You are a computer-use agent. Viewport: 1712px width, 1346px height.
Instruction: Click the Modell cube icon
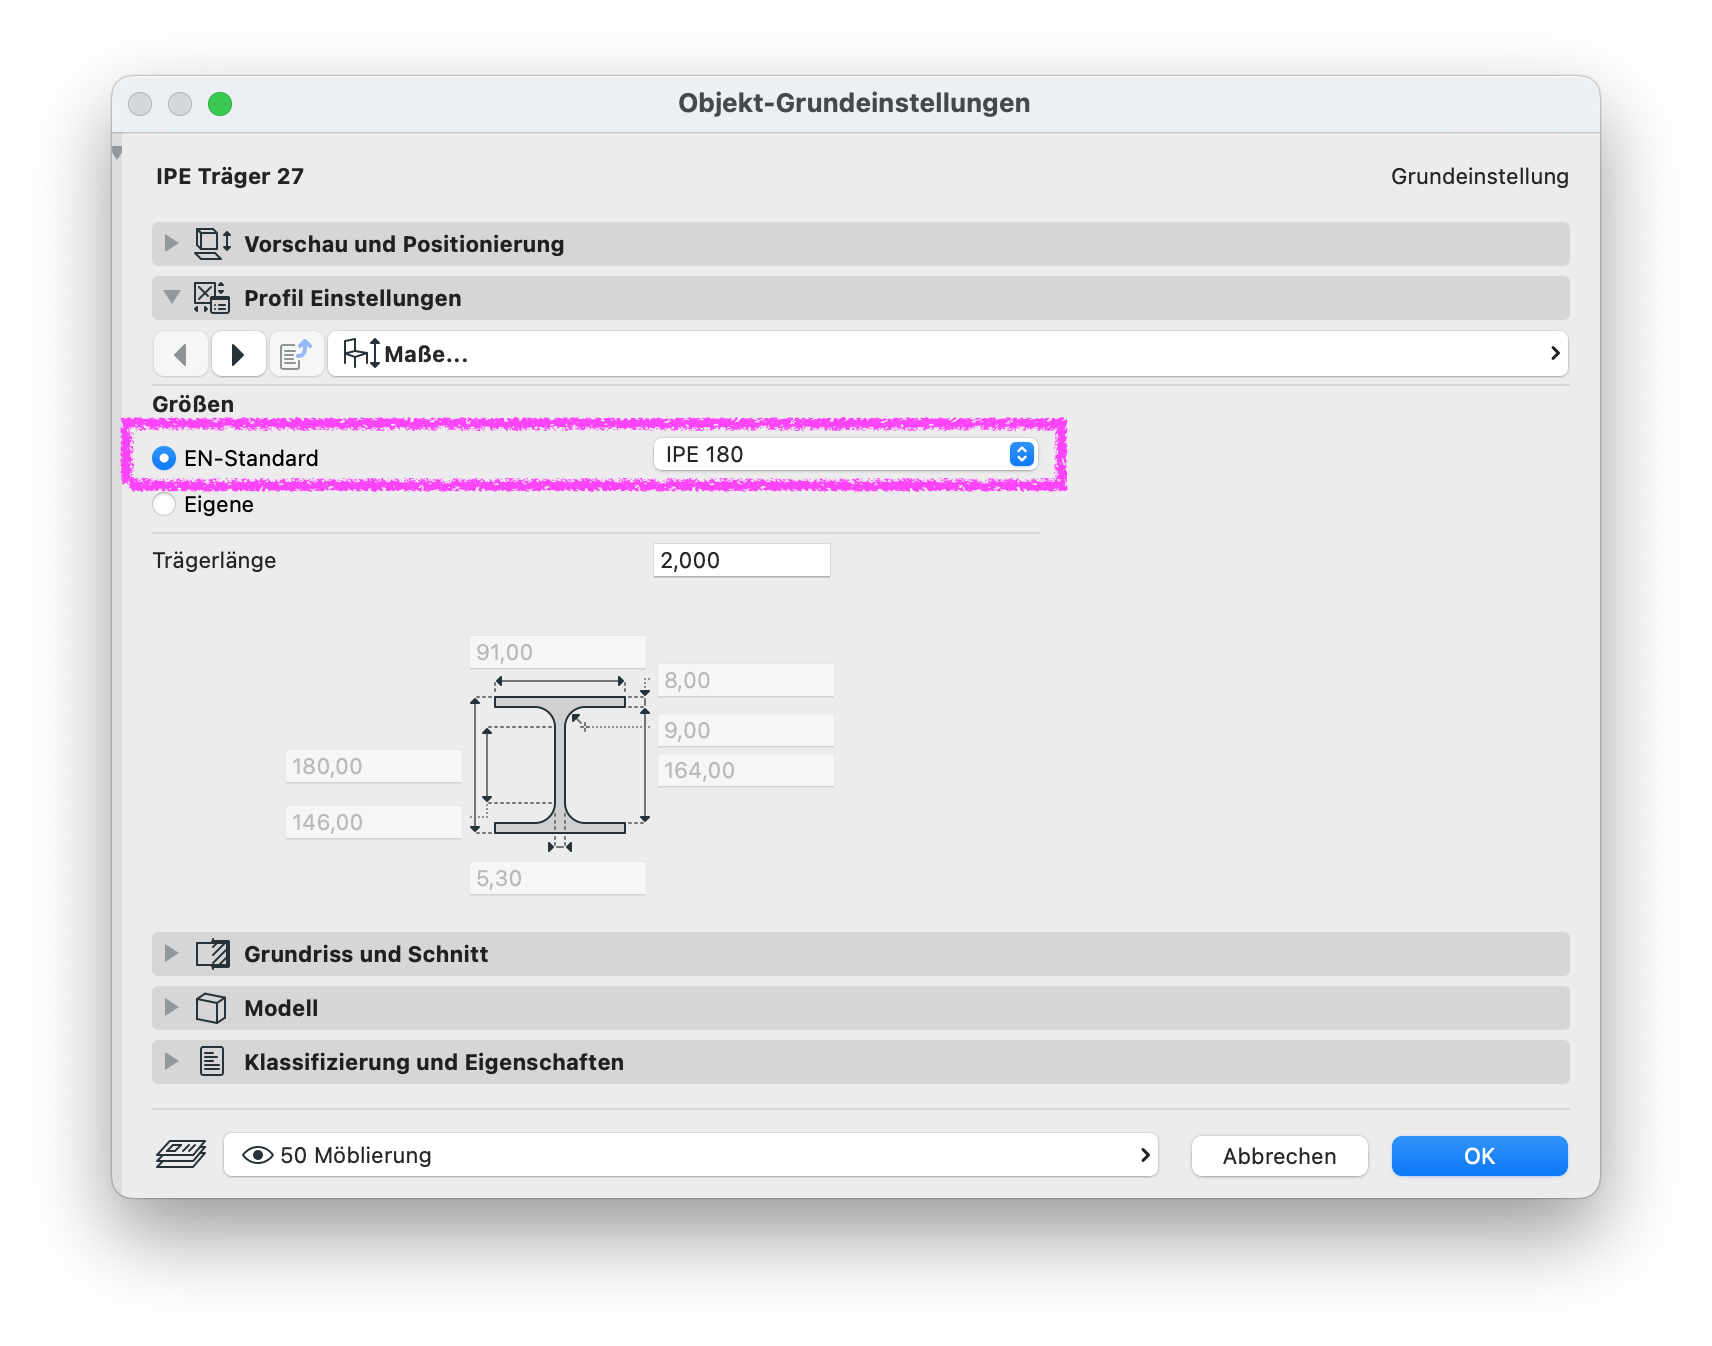coord(211,1008)
